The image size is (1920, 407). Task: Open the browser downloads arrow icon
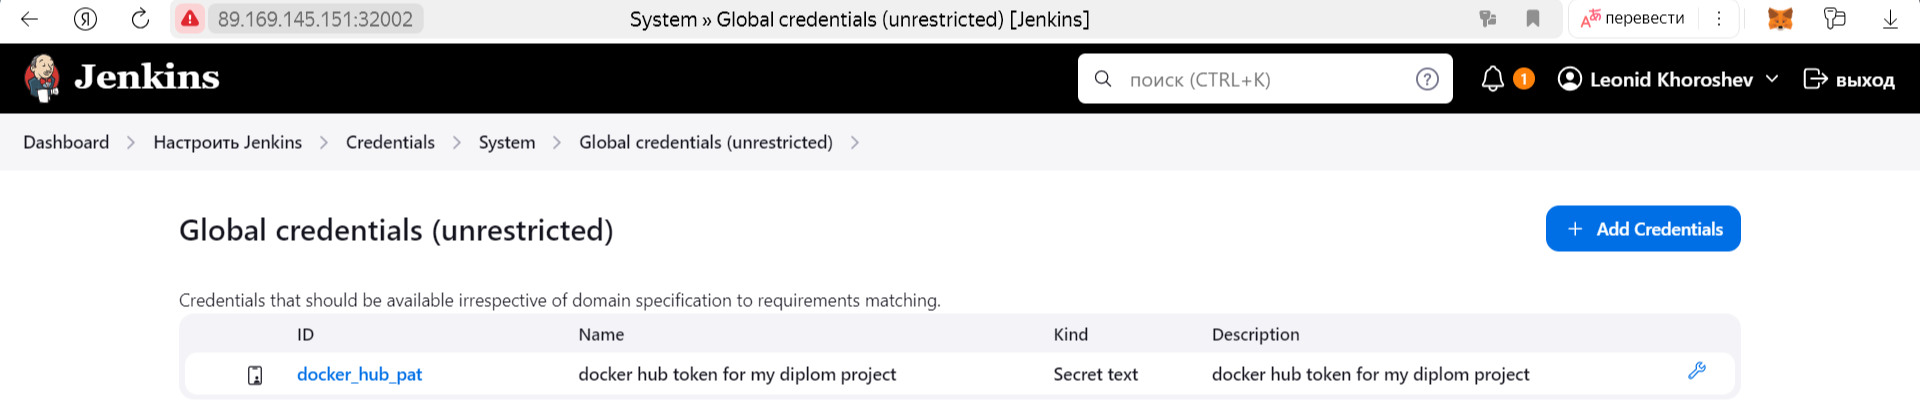coord(1890,19)
